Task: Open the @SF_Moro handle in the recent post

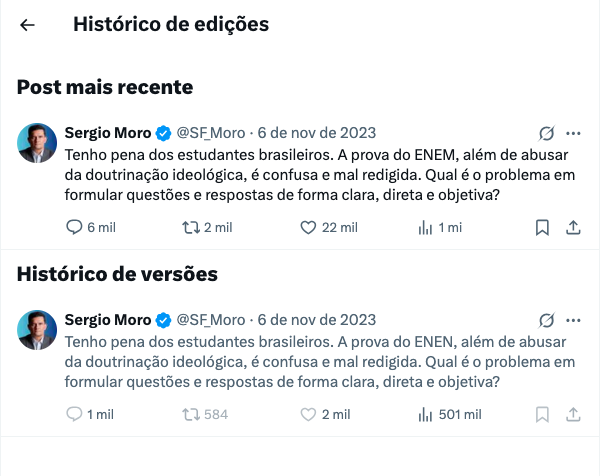Action: (211, 133)
